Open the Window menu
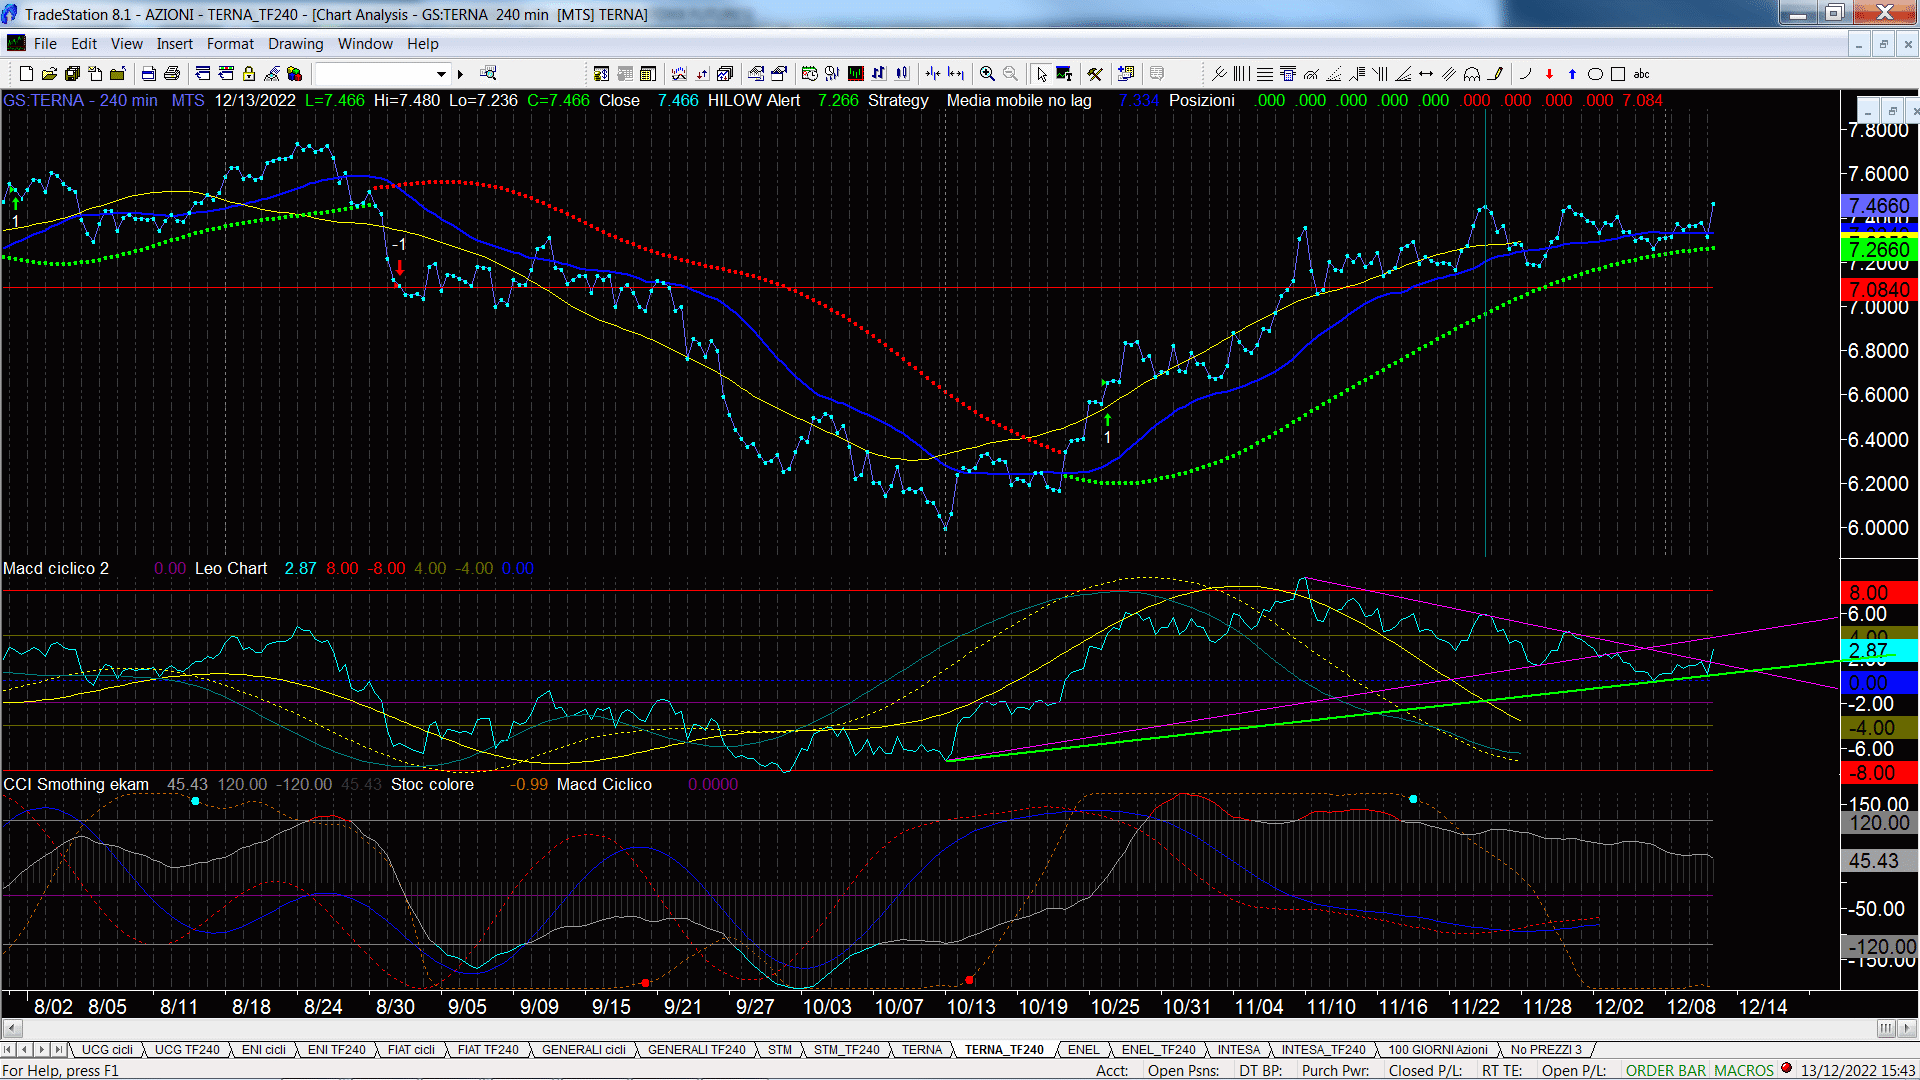 pos(365,44)
